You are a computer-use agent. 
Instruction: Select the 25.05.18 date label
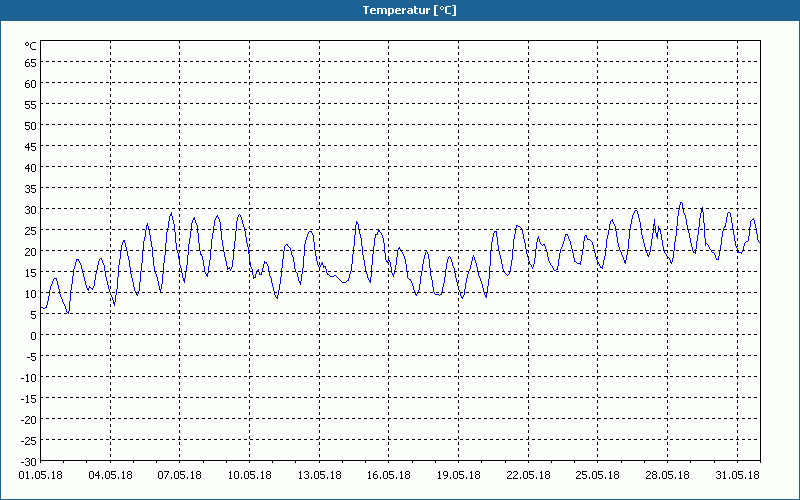[597, 475]
